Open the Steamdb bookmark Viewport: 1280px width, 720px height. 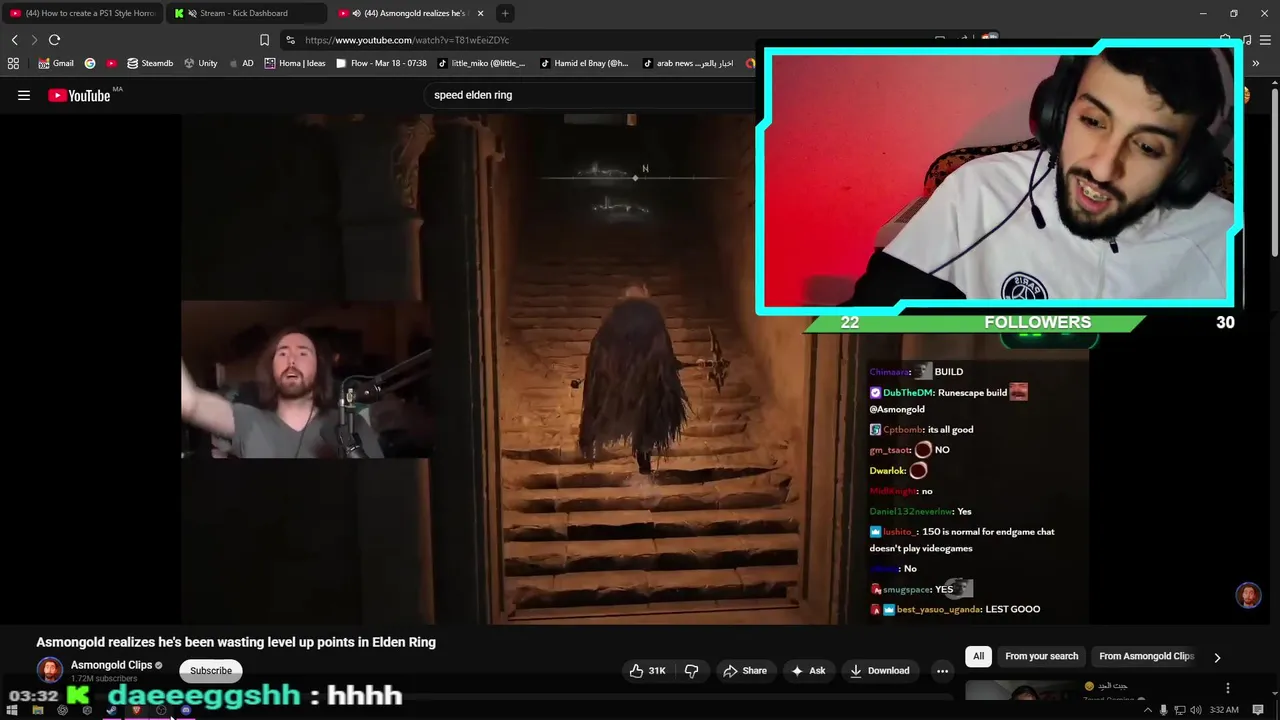pyautogui.click(x=150, y=63)
